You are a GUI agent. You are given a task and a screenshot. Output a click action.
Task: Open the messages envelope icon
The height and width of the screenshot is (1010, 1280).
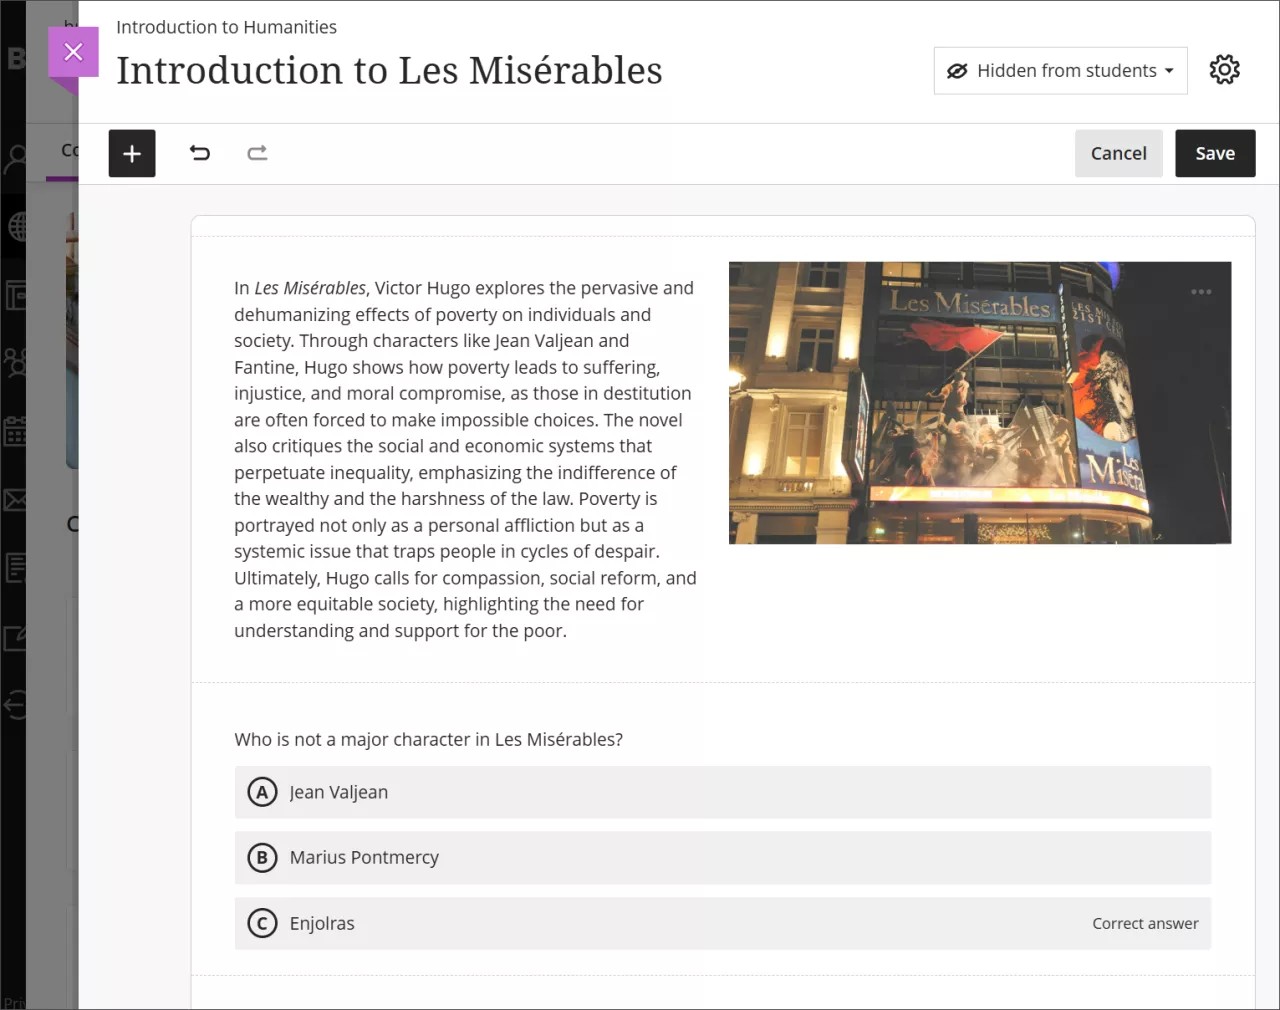coord(16,501)
